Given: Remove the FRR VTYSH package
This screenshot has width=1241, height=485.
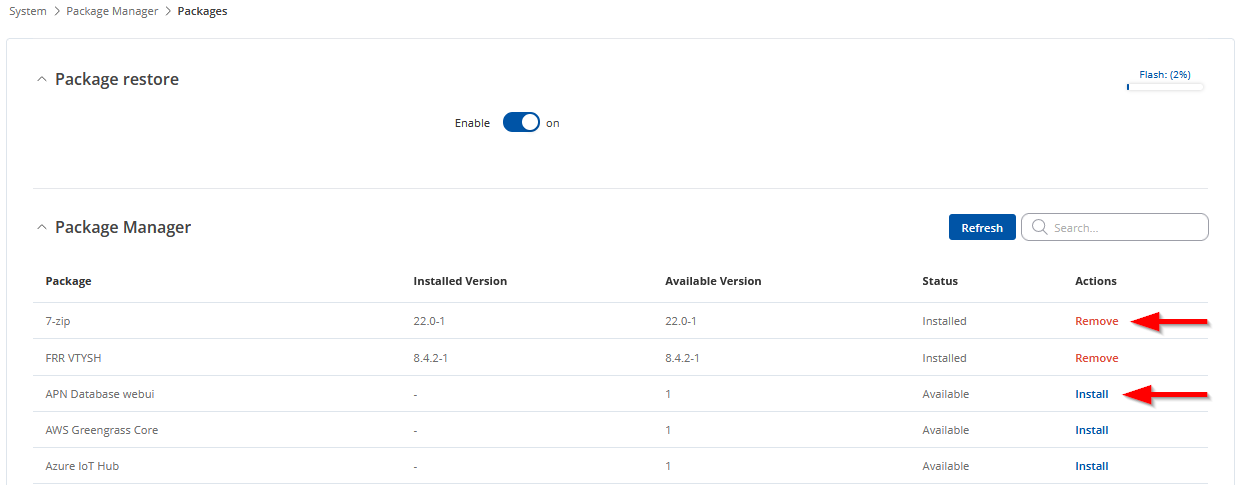Looking at the screenshot, I should coord(1096,357).
